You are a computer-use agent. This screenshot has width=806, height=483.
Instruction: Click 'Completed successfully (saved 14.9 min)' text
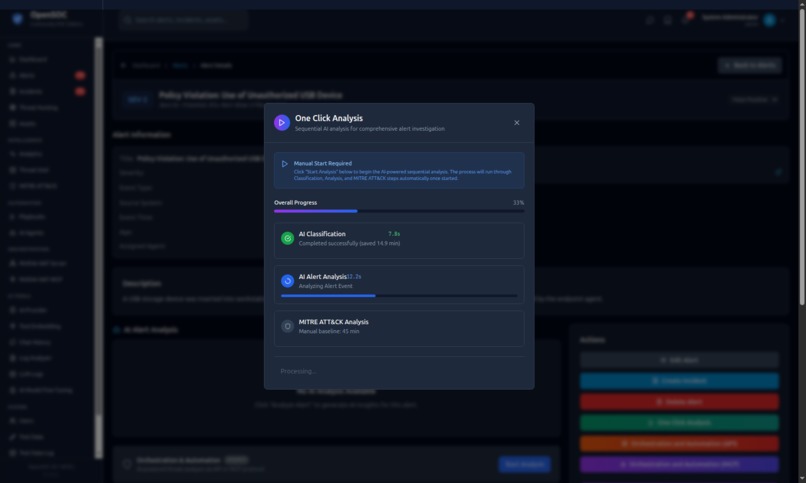349,244
